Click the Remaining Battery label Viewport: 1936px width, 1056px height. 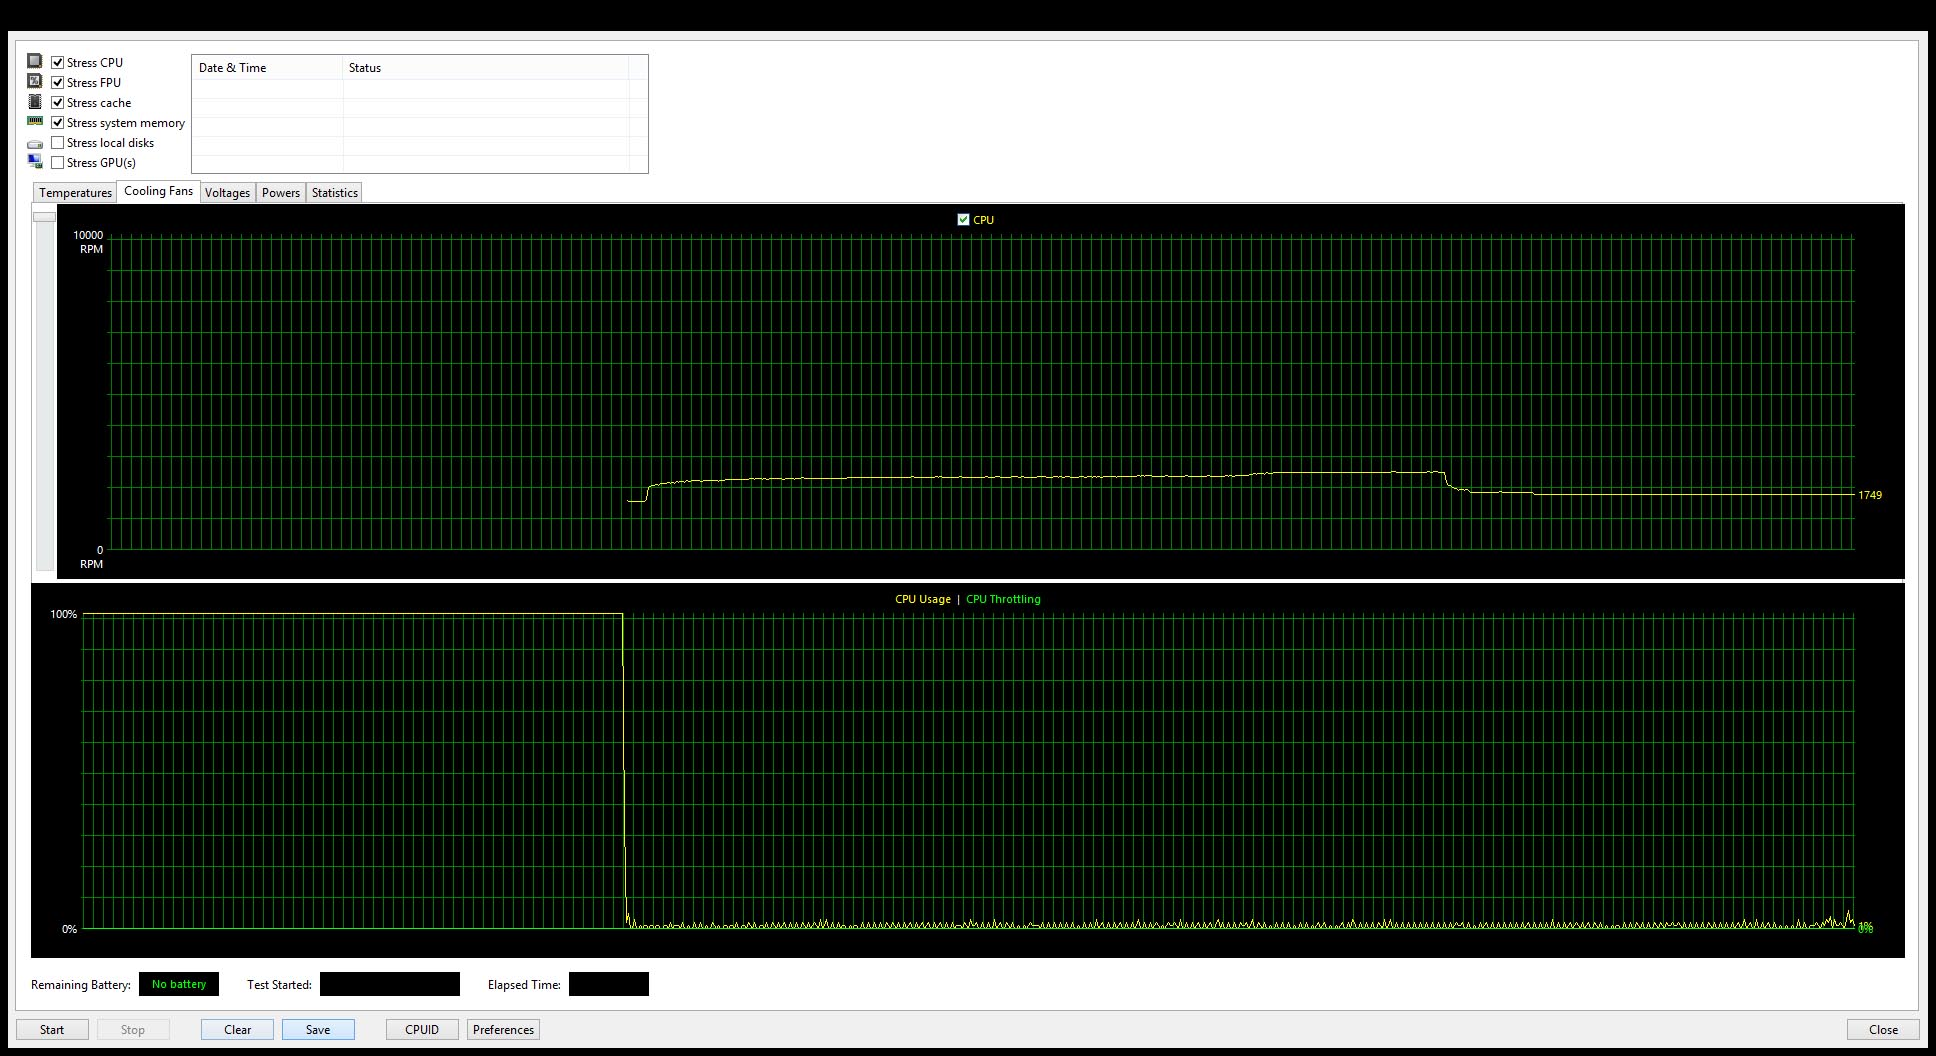tap(81, 985)
